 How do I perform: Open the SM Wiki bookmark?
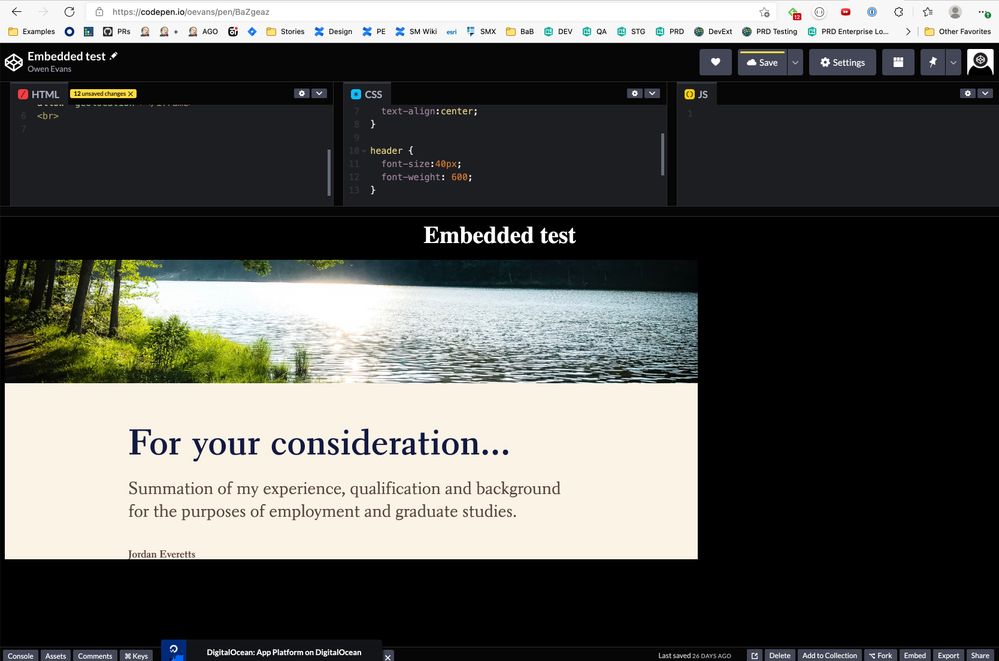click(416, 31)
